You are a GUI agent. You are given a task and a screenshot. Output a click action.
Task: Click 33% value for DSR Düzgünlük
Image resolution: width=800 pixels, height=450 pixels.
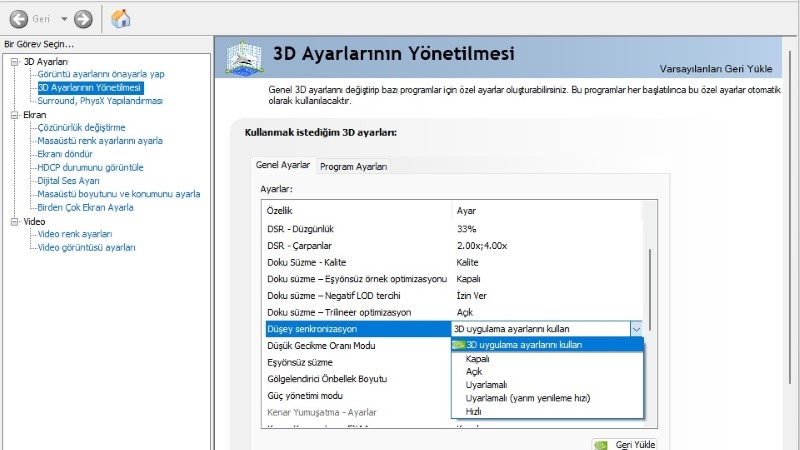(466, 229)
